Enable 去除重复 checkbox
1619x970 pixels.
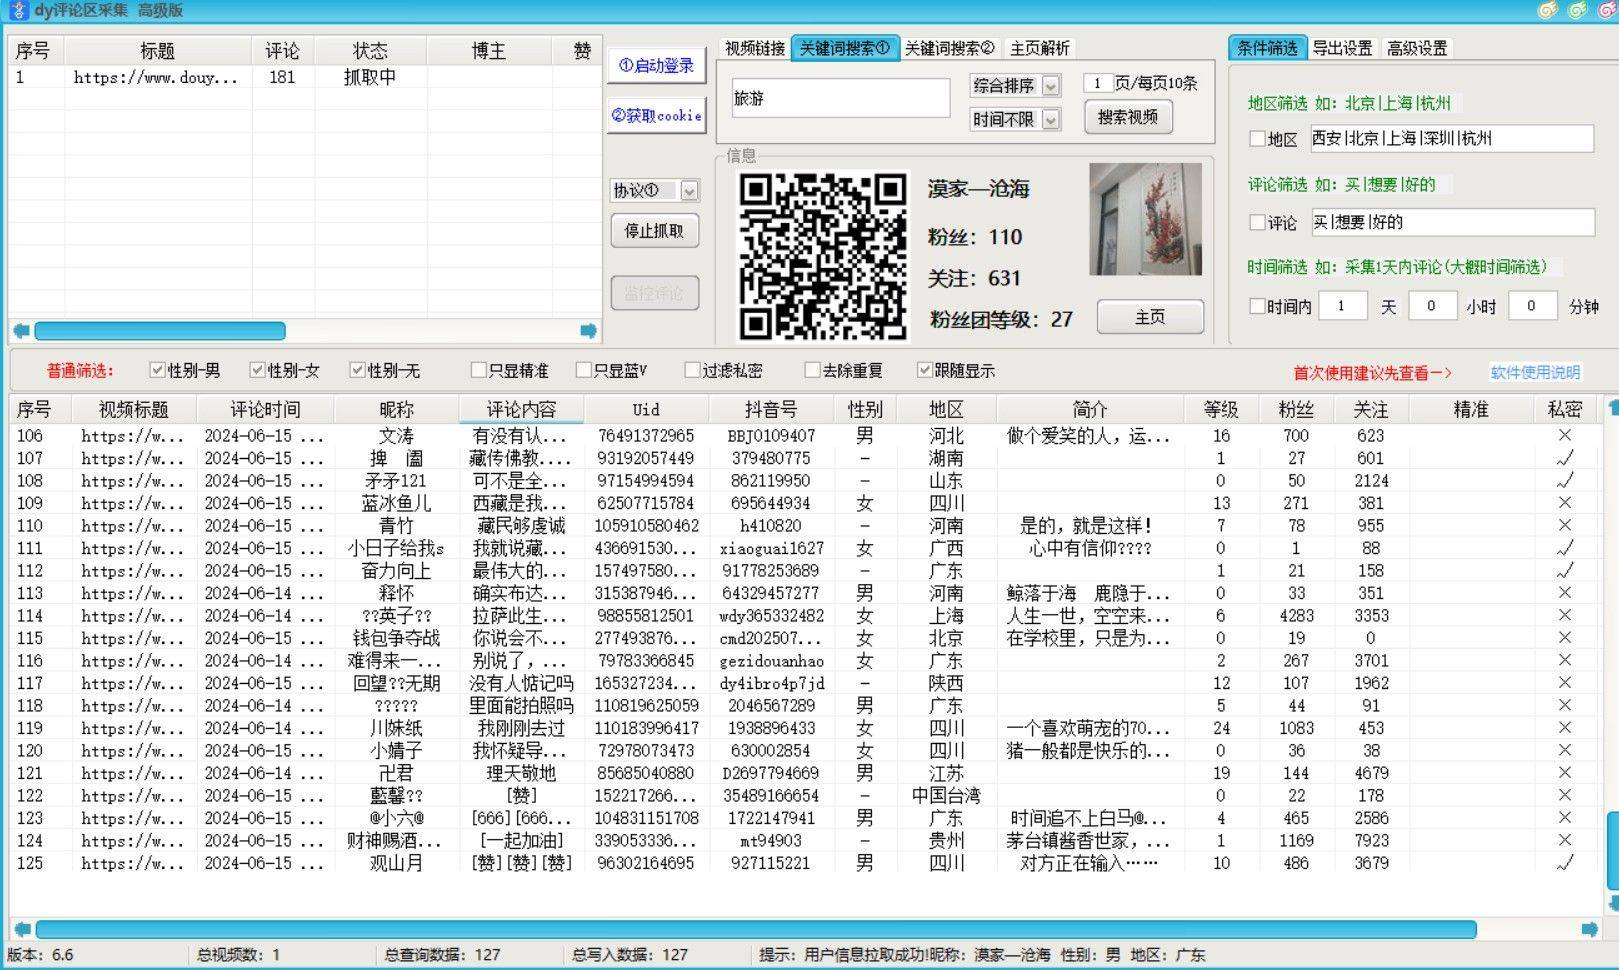[813, 370]
